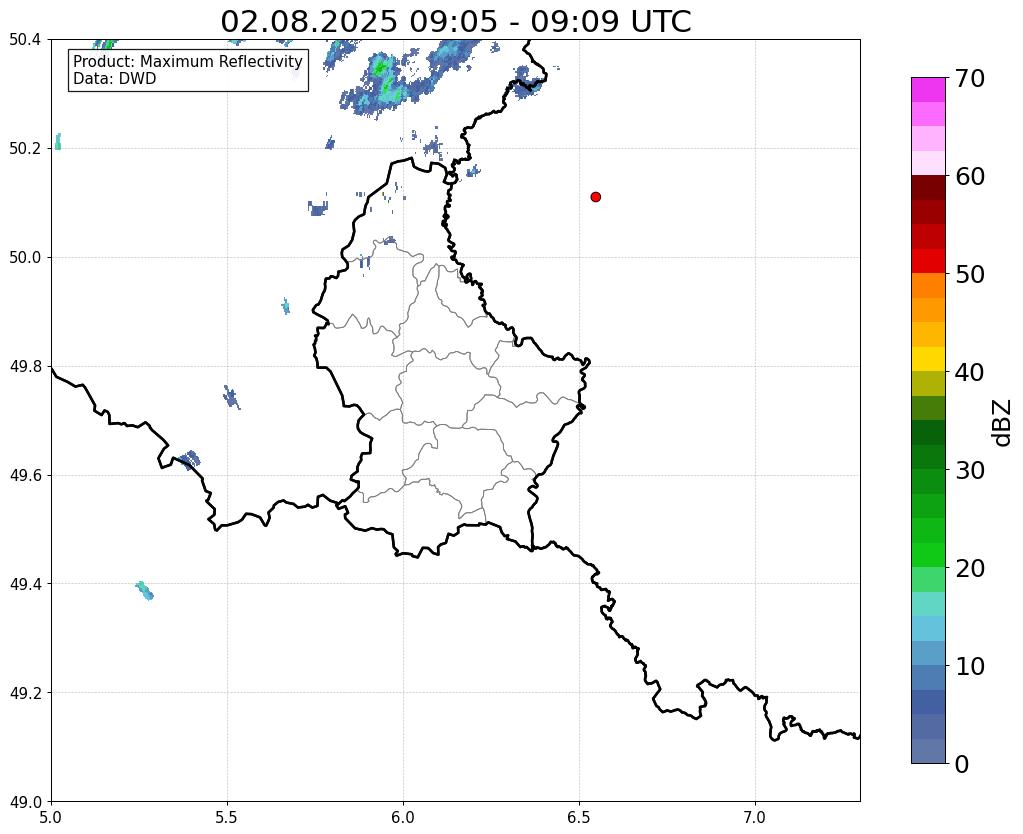This screenshot has height=834, width=1023.
Task: Click the longitude axis label 5.5
Action: click(227, 818)
